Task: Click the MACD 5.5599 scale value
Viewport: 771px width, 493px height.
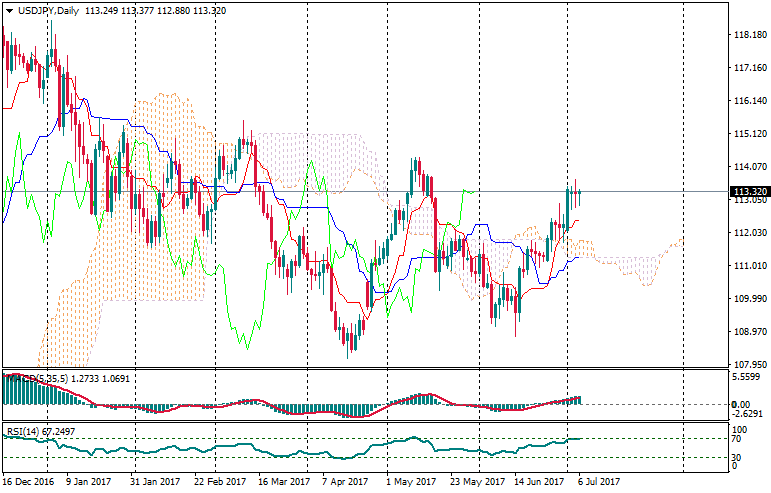Action: 748,377
